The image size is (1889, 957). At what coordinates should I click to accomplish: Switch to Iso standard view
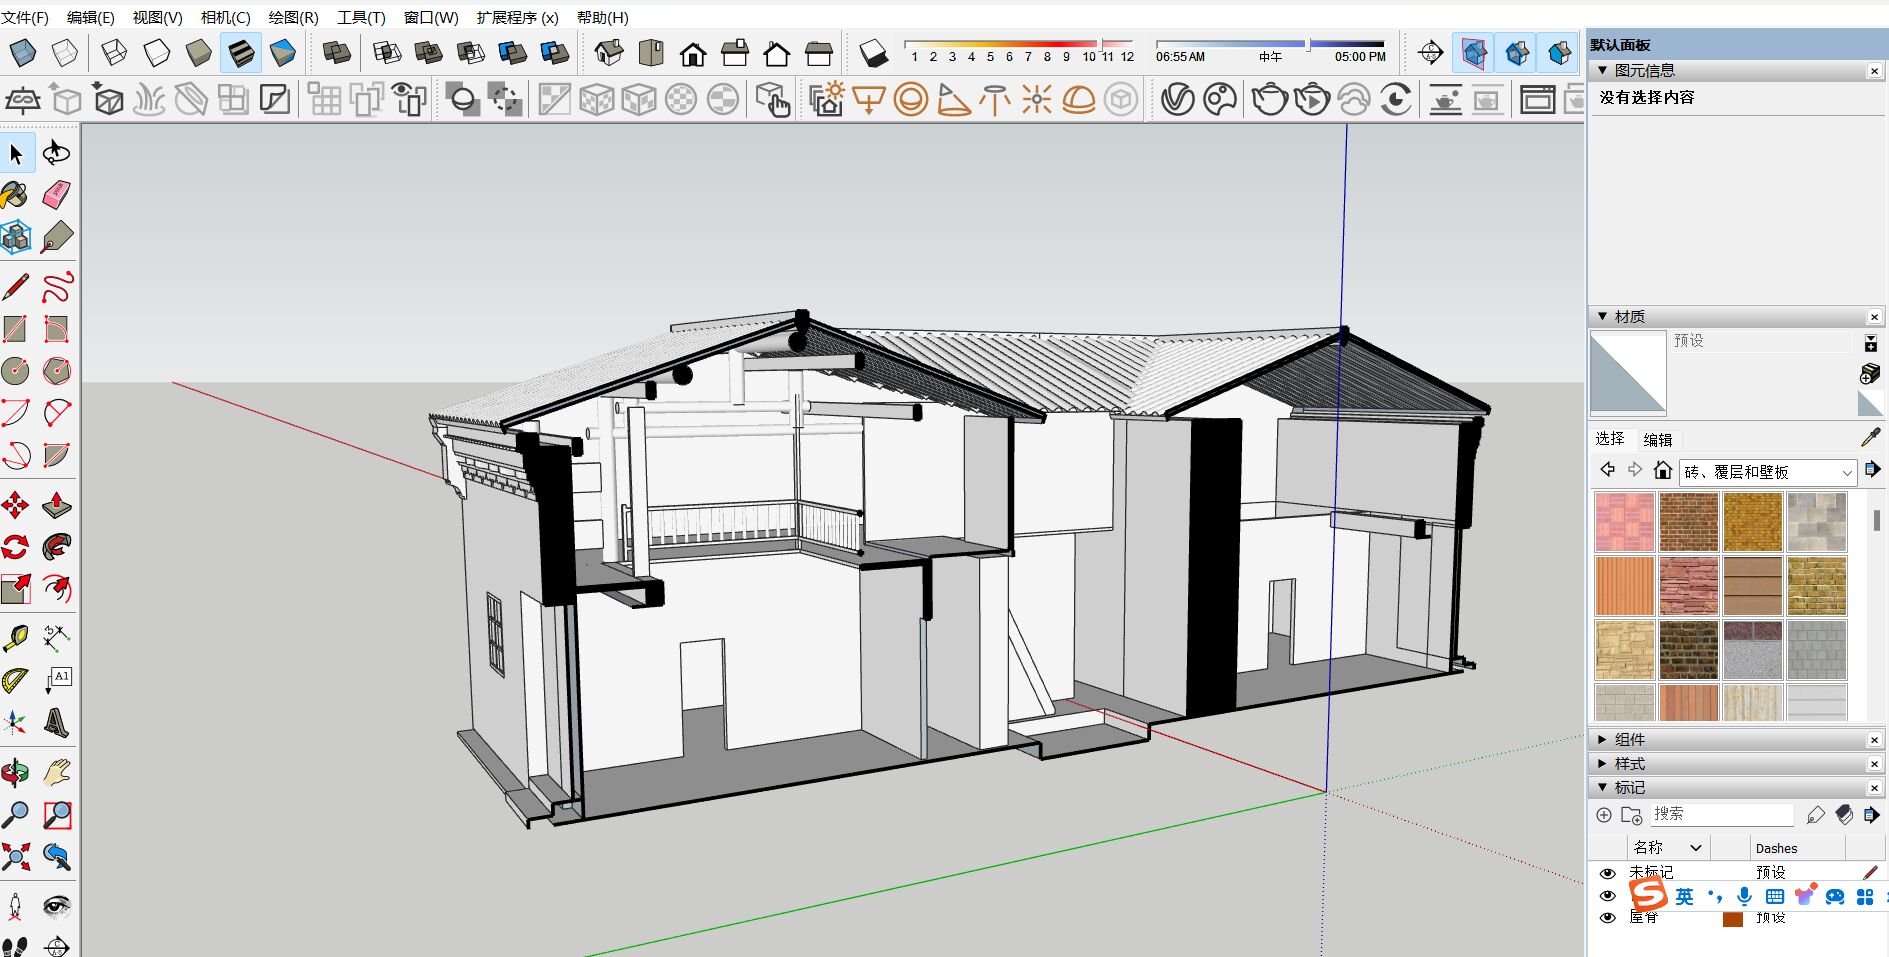tap(608, 53)
